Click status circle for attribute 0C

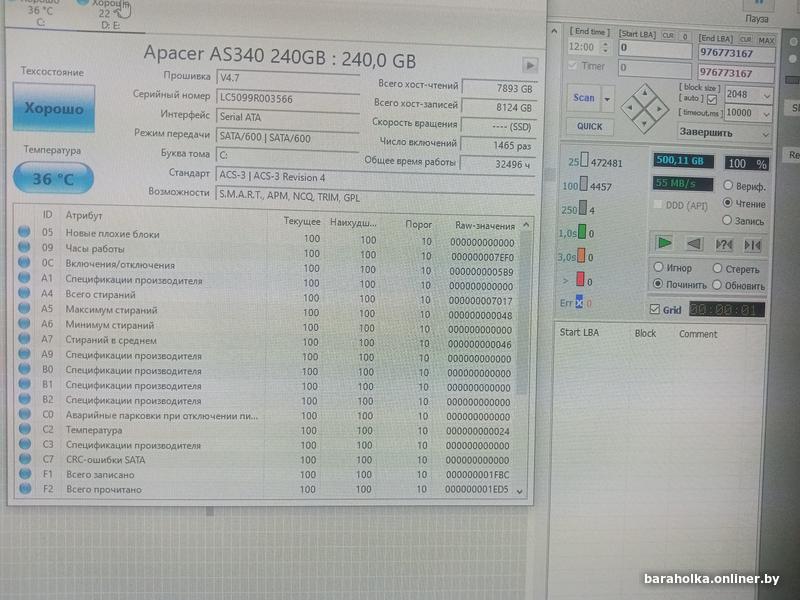(24, 262)
